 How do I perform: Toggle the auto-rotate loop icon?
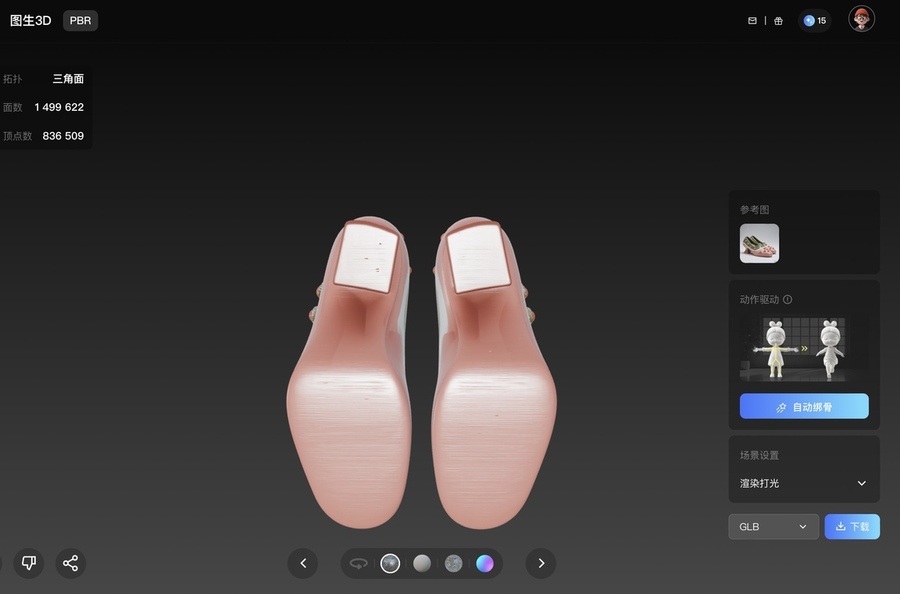click(358, 563)
